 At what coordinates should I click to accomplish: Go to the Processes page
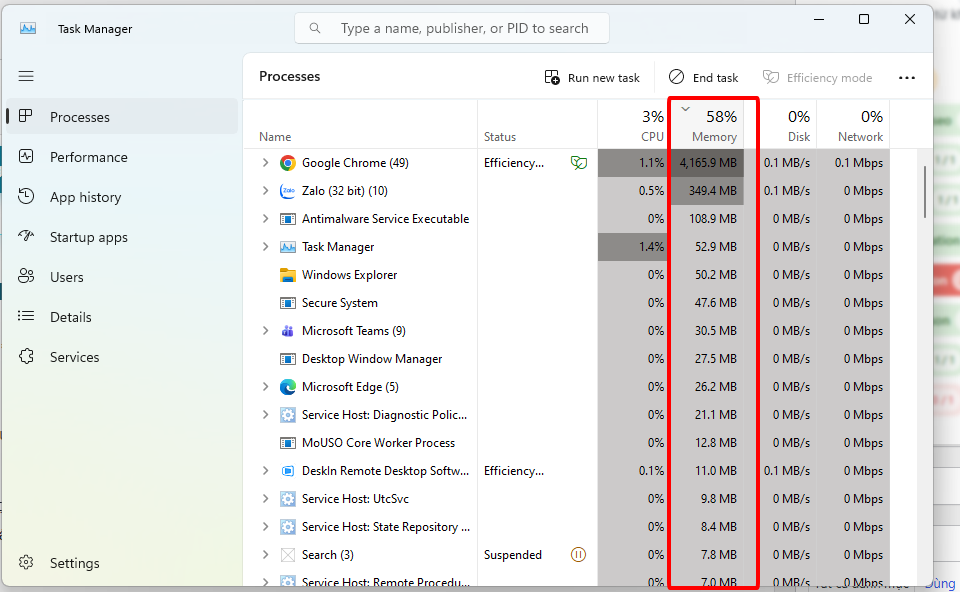coord(122,116)
